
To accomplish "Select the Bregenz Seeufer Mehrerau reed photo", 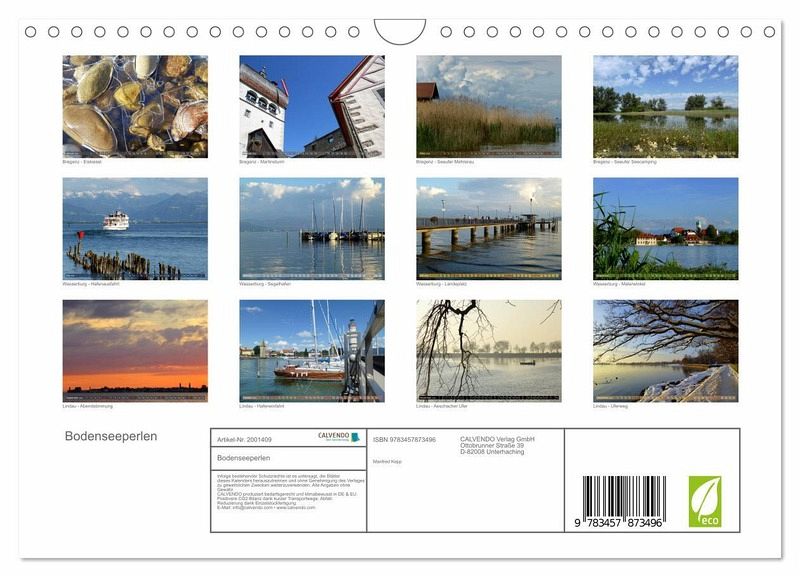I will 489,105.
